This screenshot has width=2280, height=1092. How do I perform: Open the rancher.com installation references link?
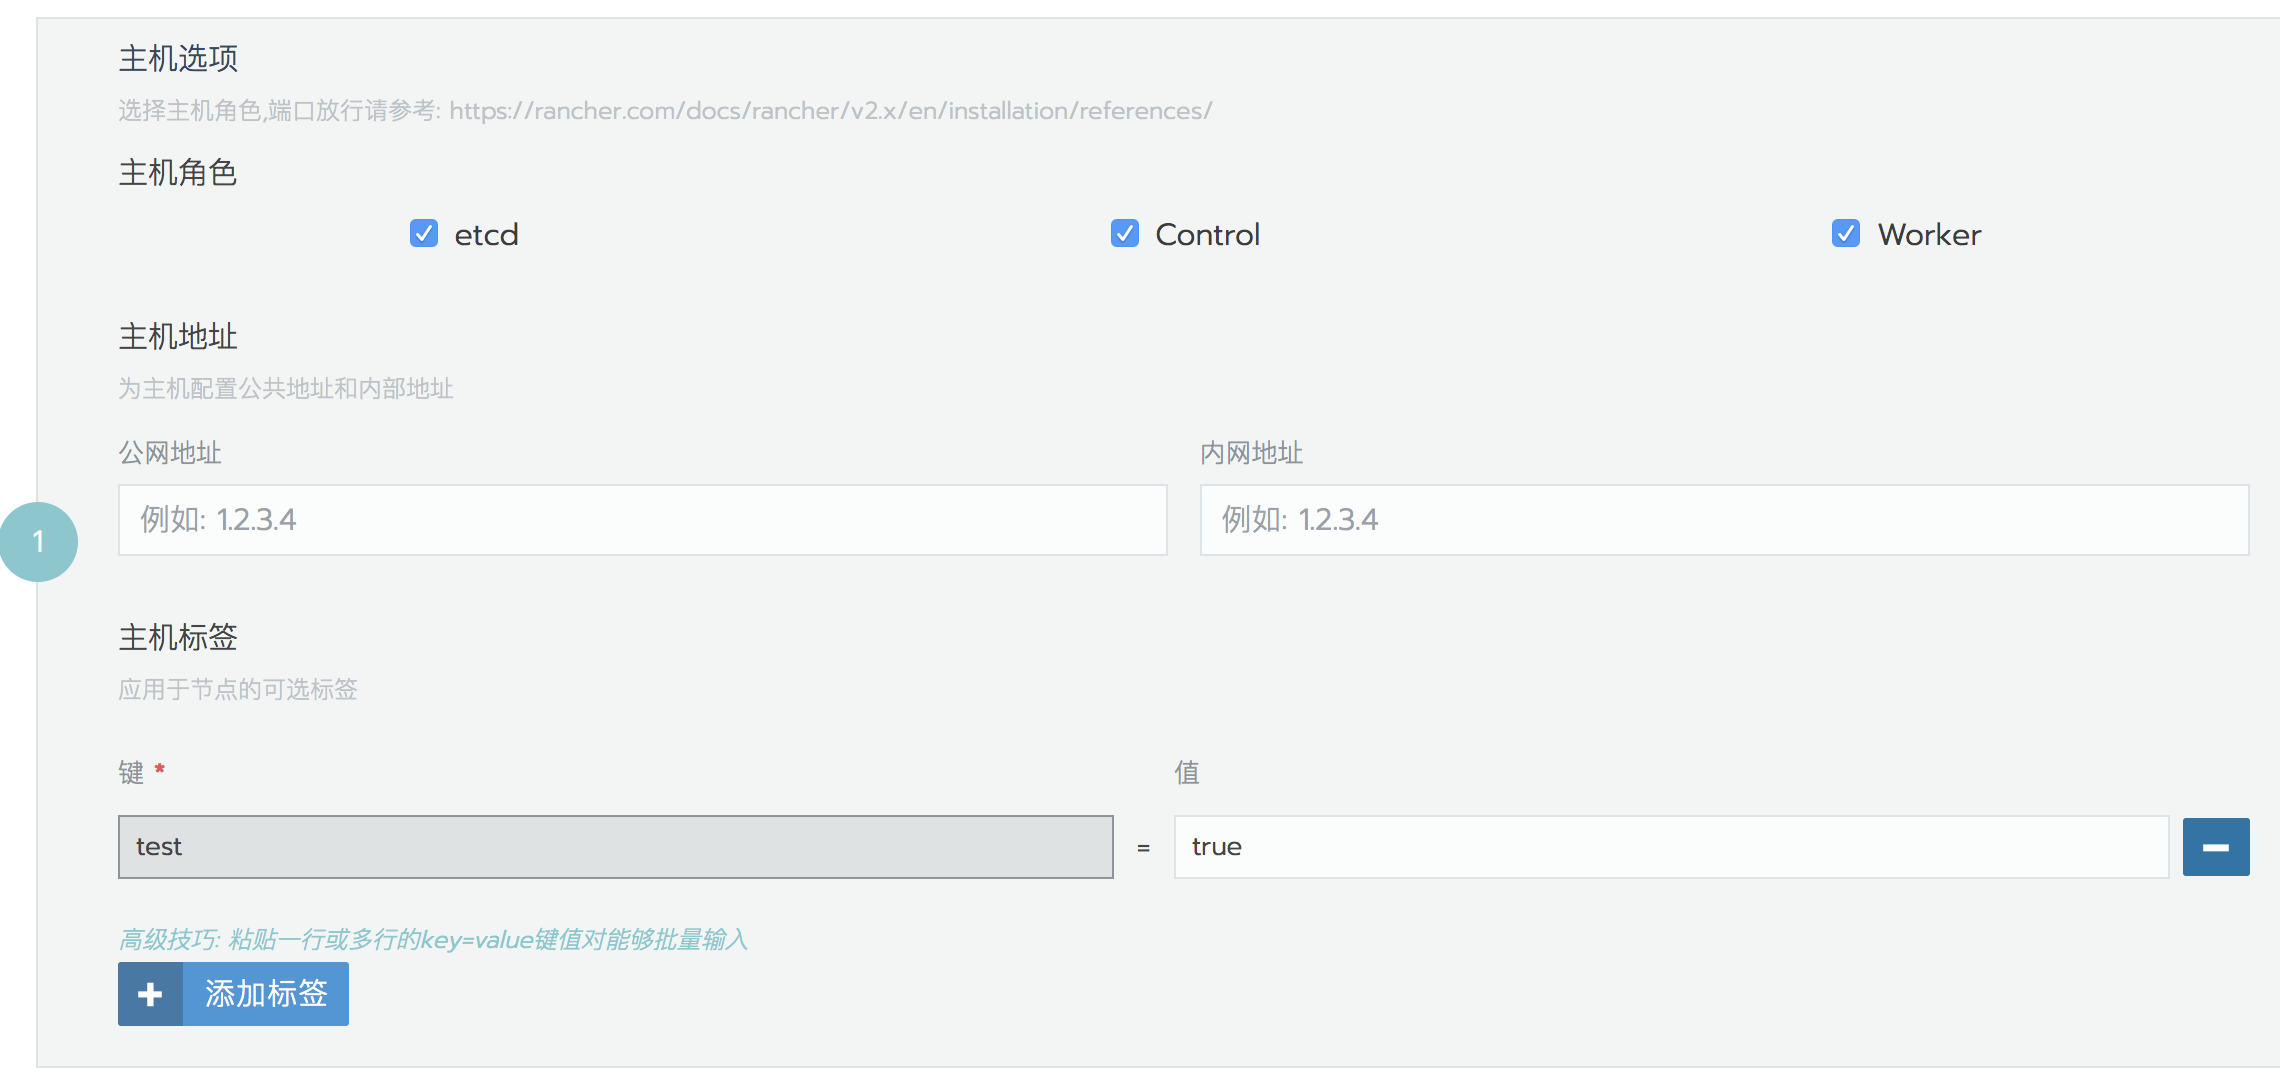(830, 111)
